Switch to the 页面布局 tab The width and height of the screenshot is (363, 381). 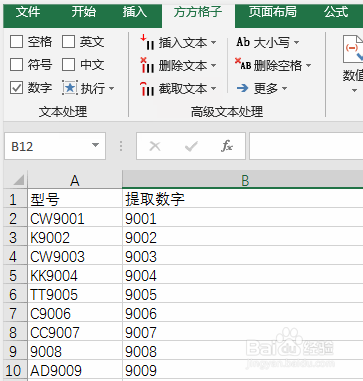[273, 12]
